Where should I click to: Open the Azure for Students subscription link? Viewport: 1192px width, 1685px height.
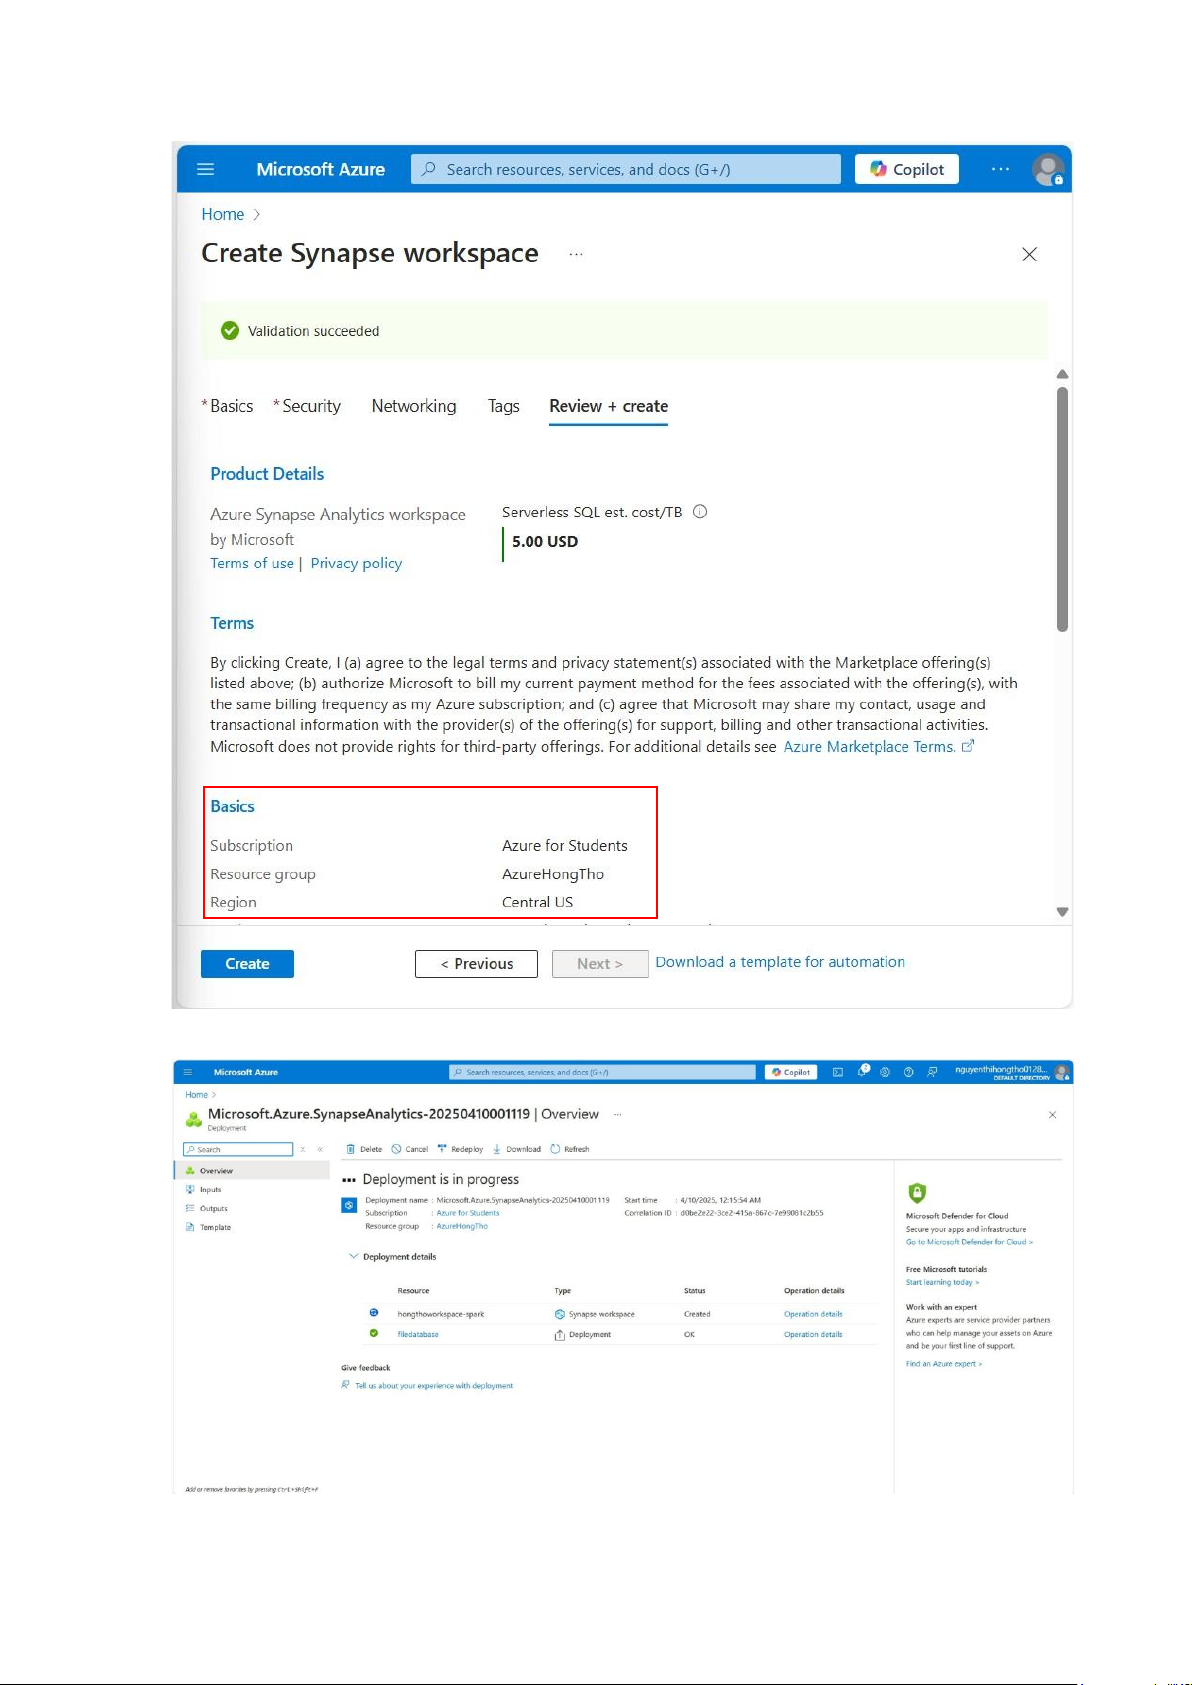coord(468,1213)
